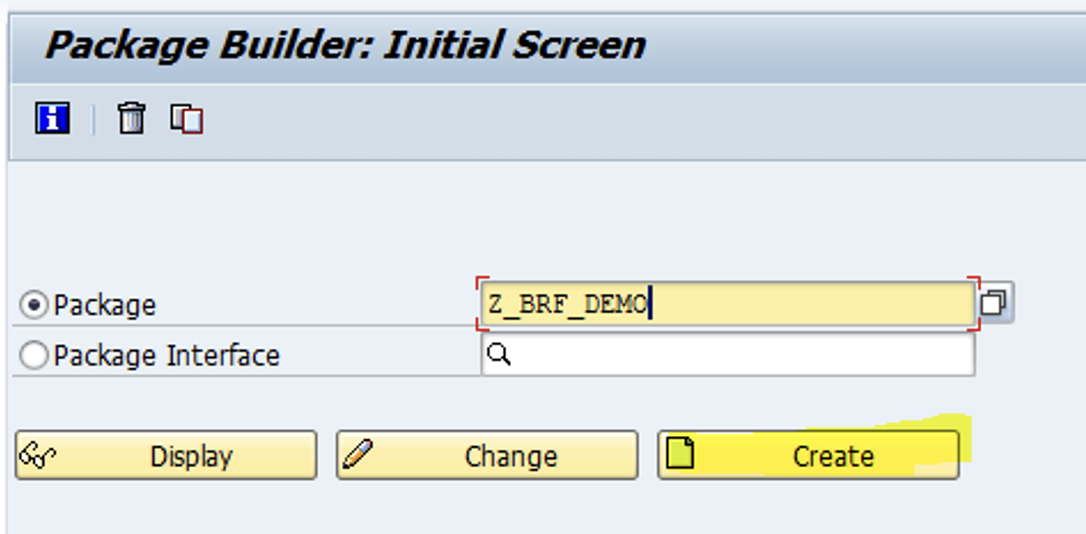
Task: Click the pencil icon on Change button
Action: (x=357, y=454)
